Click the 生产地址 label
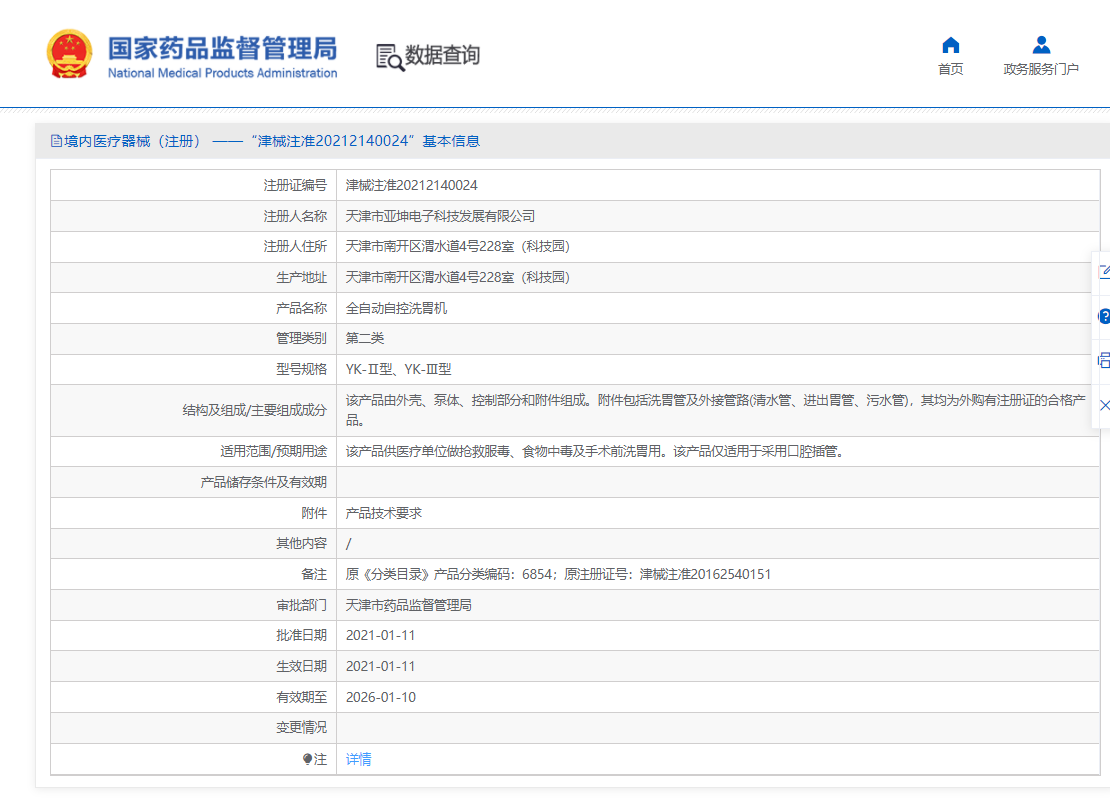The width and height of the screenshot is (1110, 800). (x=302, y=278)
